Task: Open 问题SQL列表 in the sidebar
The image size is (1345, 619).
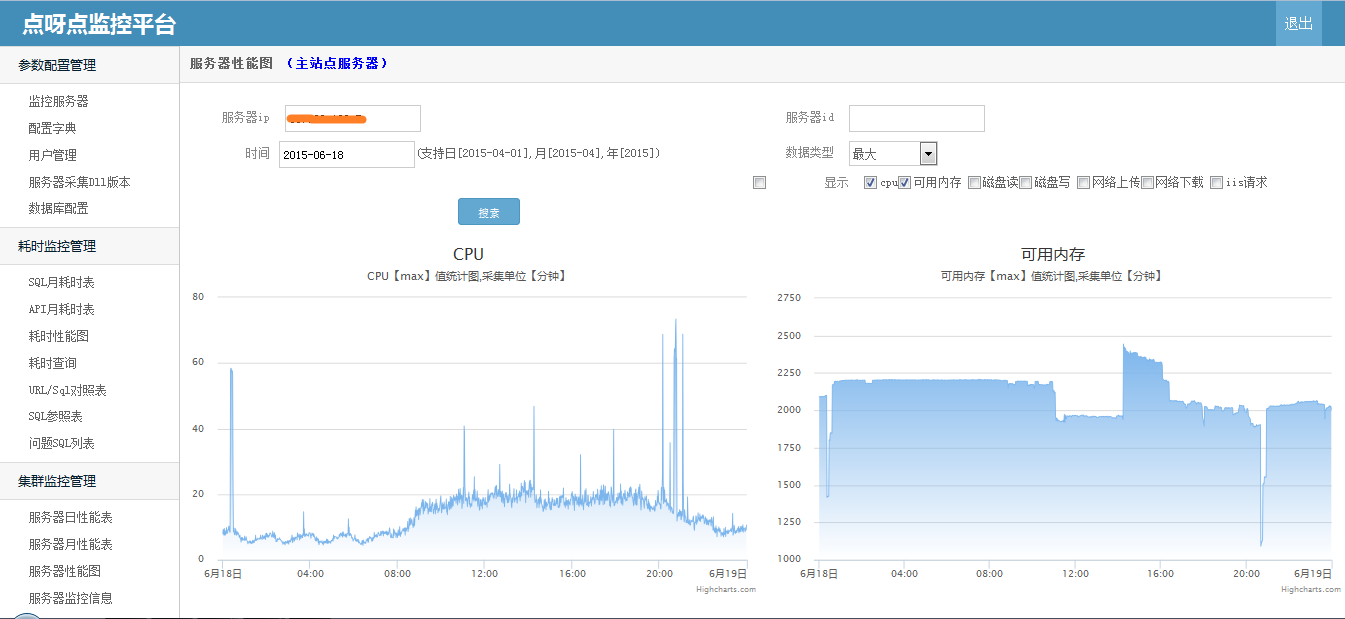Action: click(x=61, y=443)
